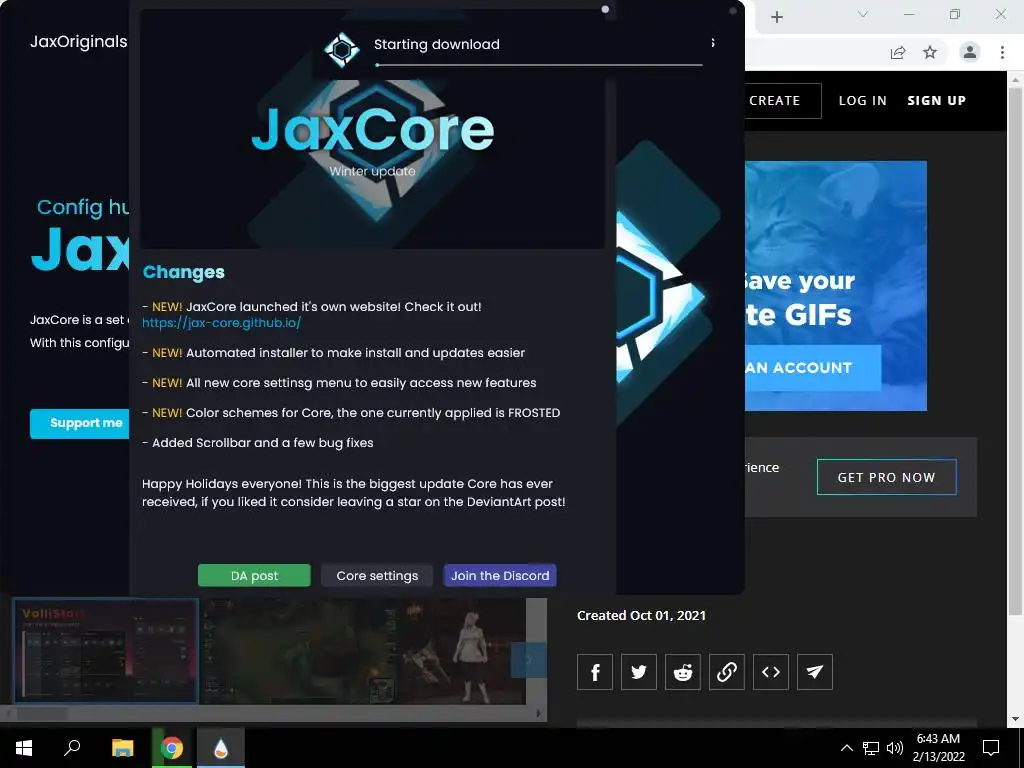Click the browser vertical scrollbar

click(x=1016, y=350)
